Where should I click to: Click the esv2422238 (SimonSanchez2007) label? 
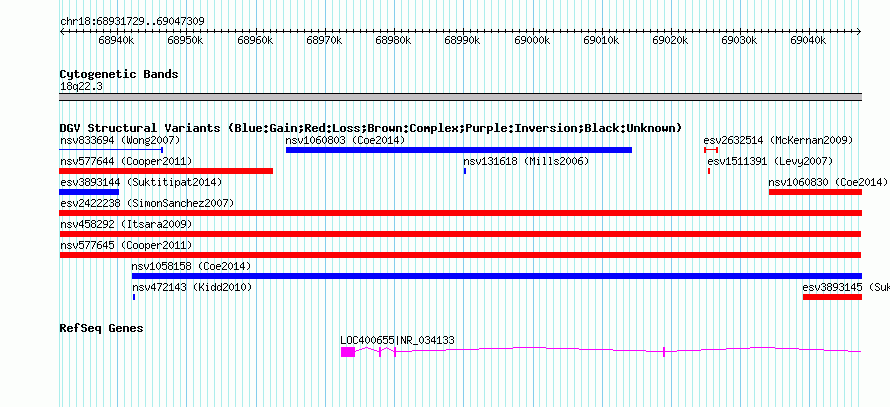click(x=147, y=203)
